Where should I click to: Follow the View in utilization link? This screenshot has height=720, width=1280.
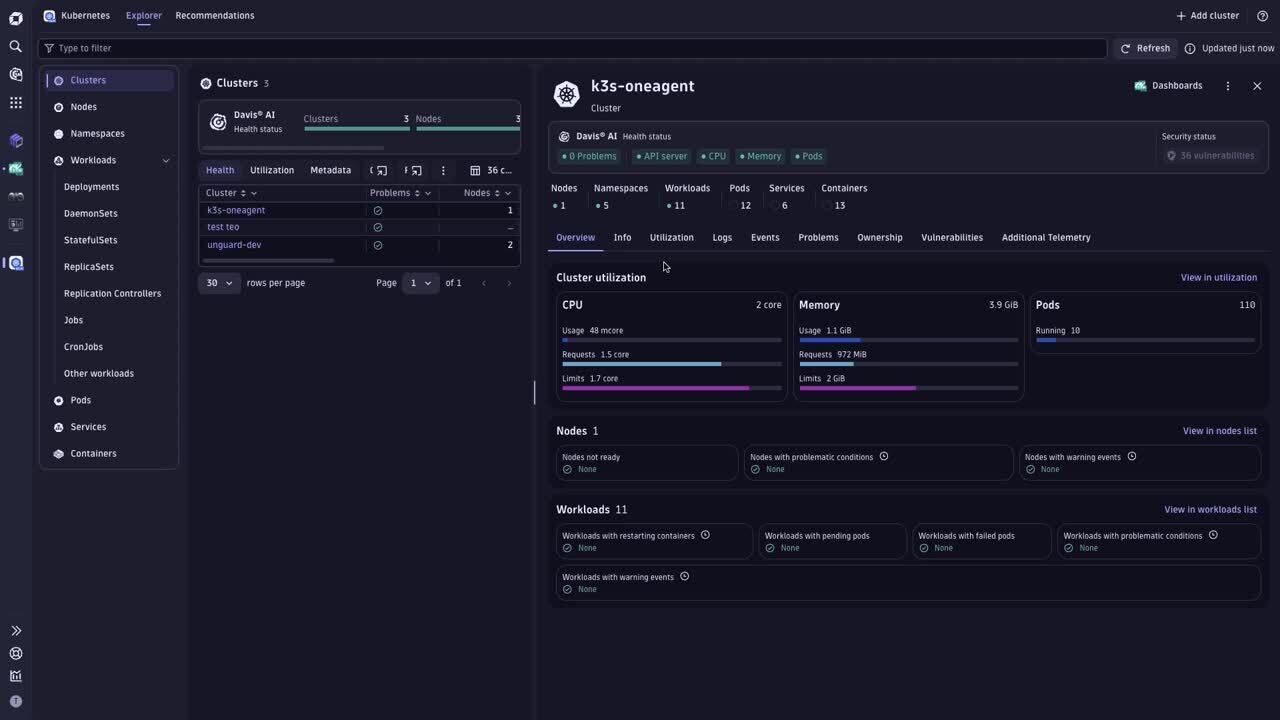[x=1219, y=278]
